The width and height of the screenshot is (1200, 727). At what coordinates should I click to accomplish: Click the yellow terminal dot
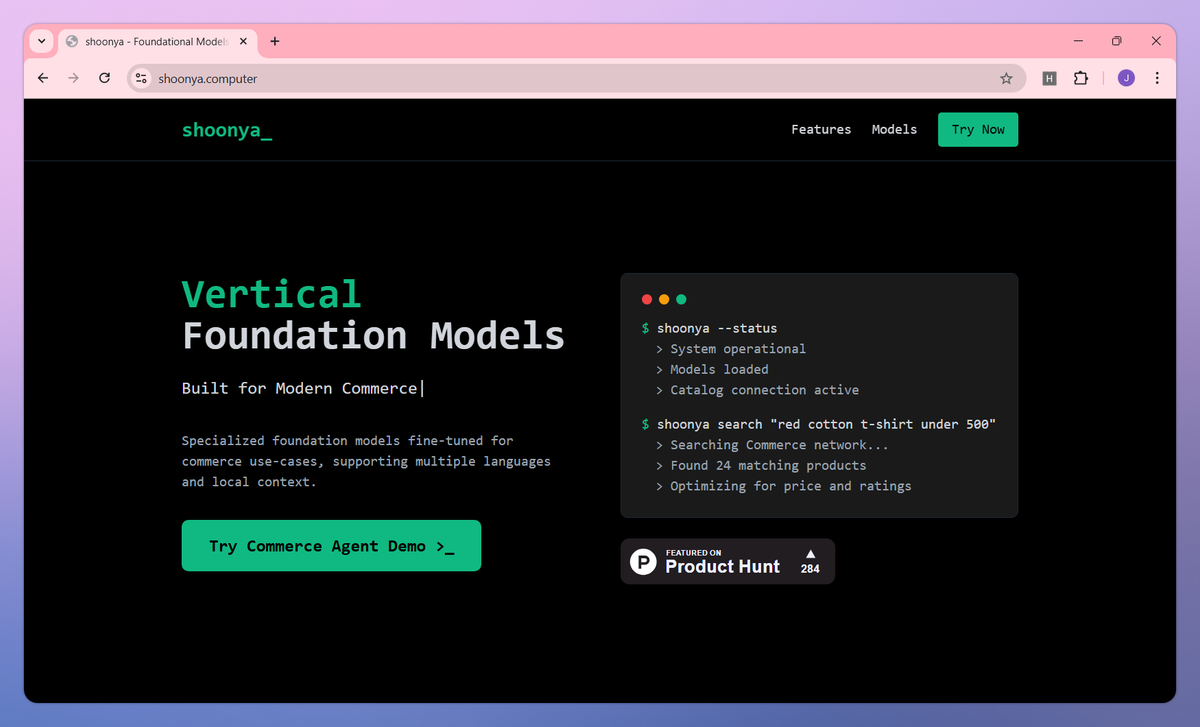pyautogui.click(x=664, y=299)
